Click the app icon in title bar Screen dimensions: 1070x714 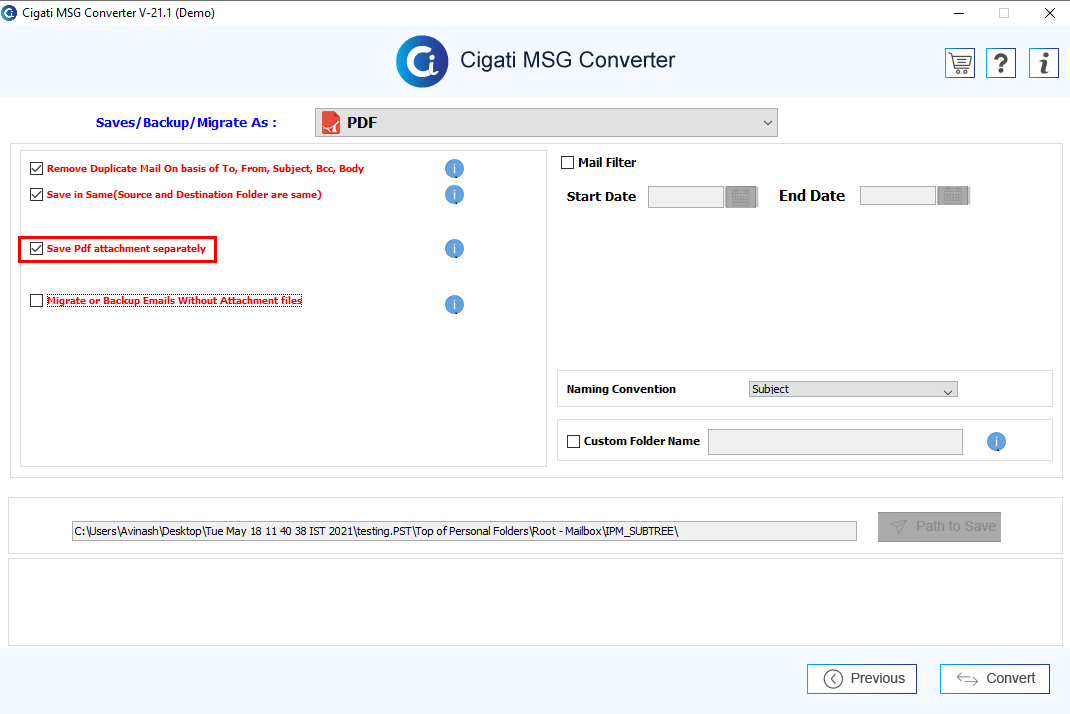pyautogui.click(x=9, y=13)
